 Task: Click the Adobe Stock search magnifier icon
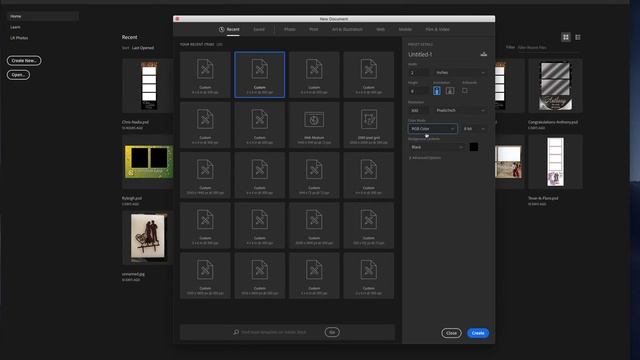coord(236,332)
